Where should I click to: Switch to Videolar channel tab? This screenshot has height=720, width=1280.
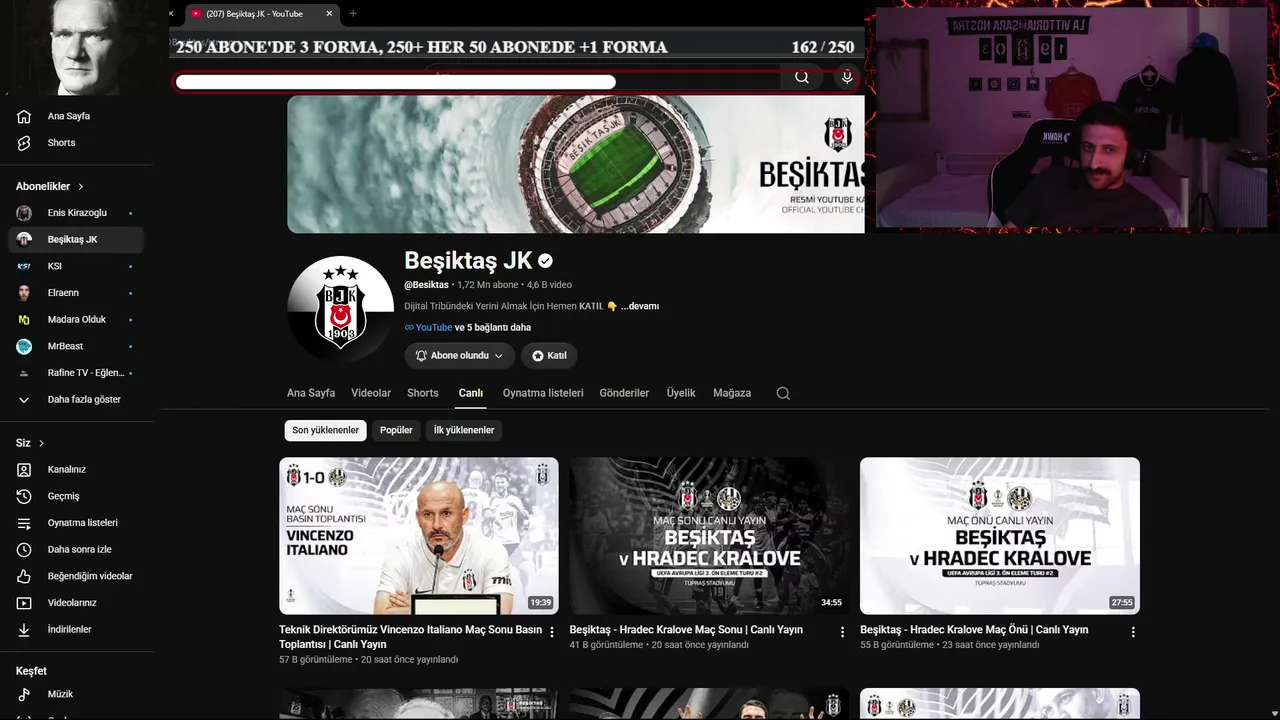point(371,393)
